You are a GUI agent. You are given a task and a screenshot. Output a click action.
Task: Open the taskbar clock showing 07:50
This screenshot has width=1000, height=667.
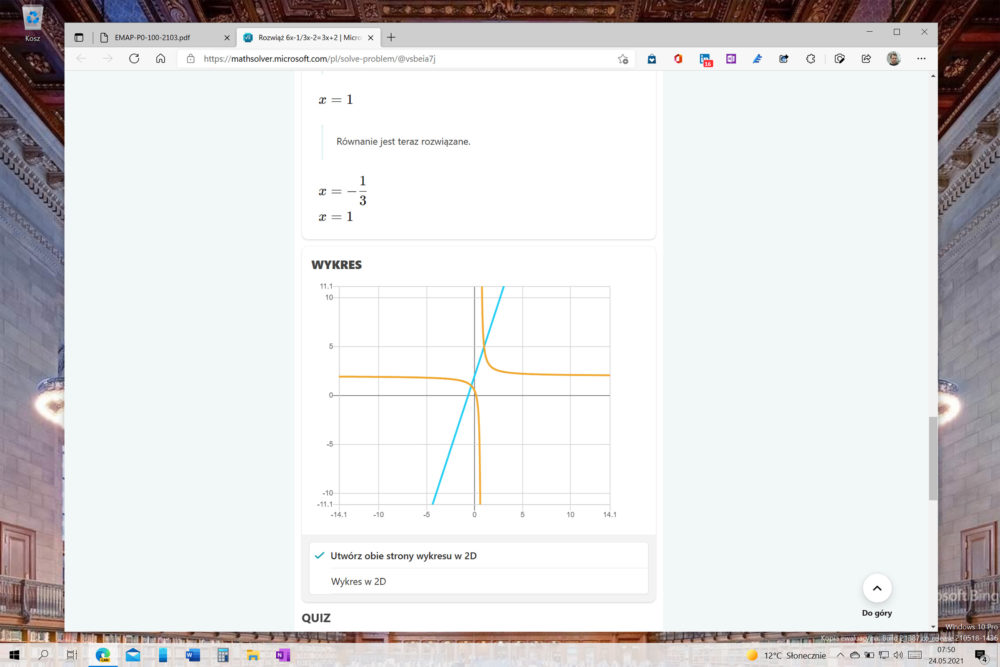tap(946, 655)
